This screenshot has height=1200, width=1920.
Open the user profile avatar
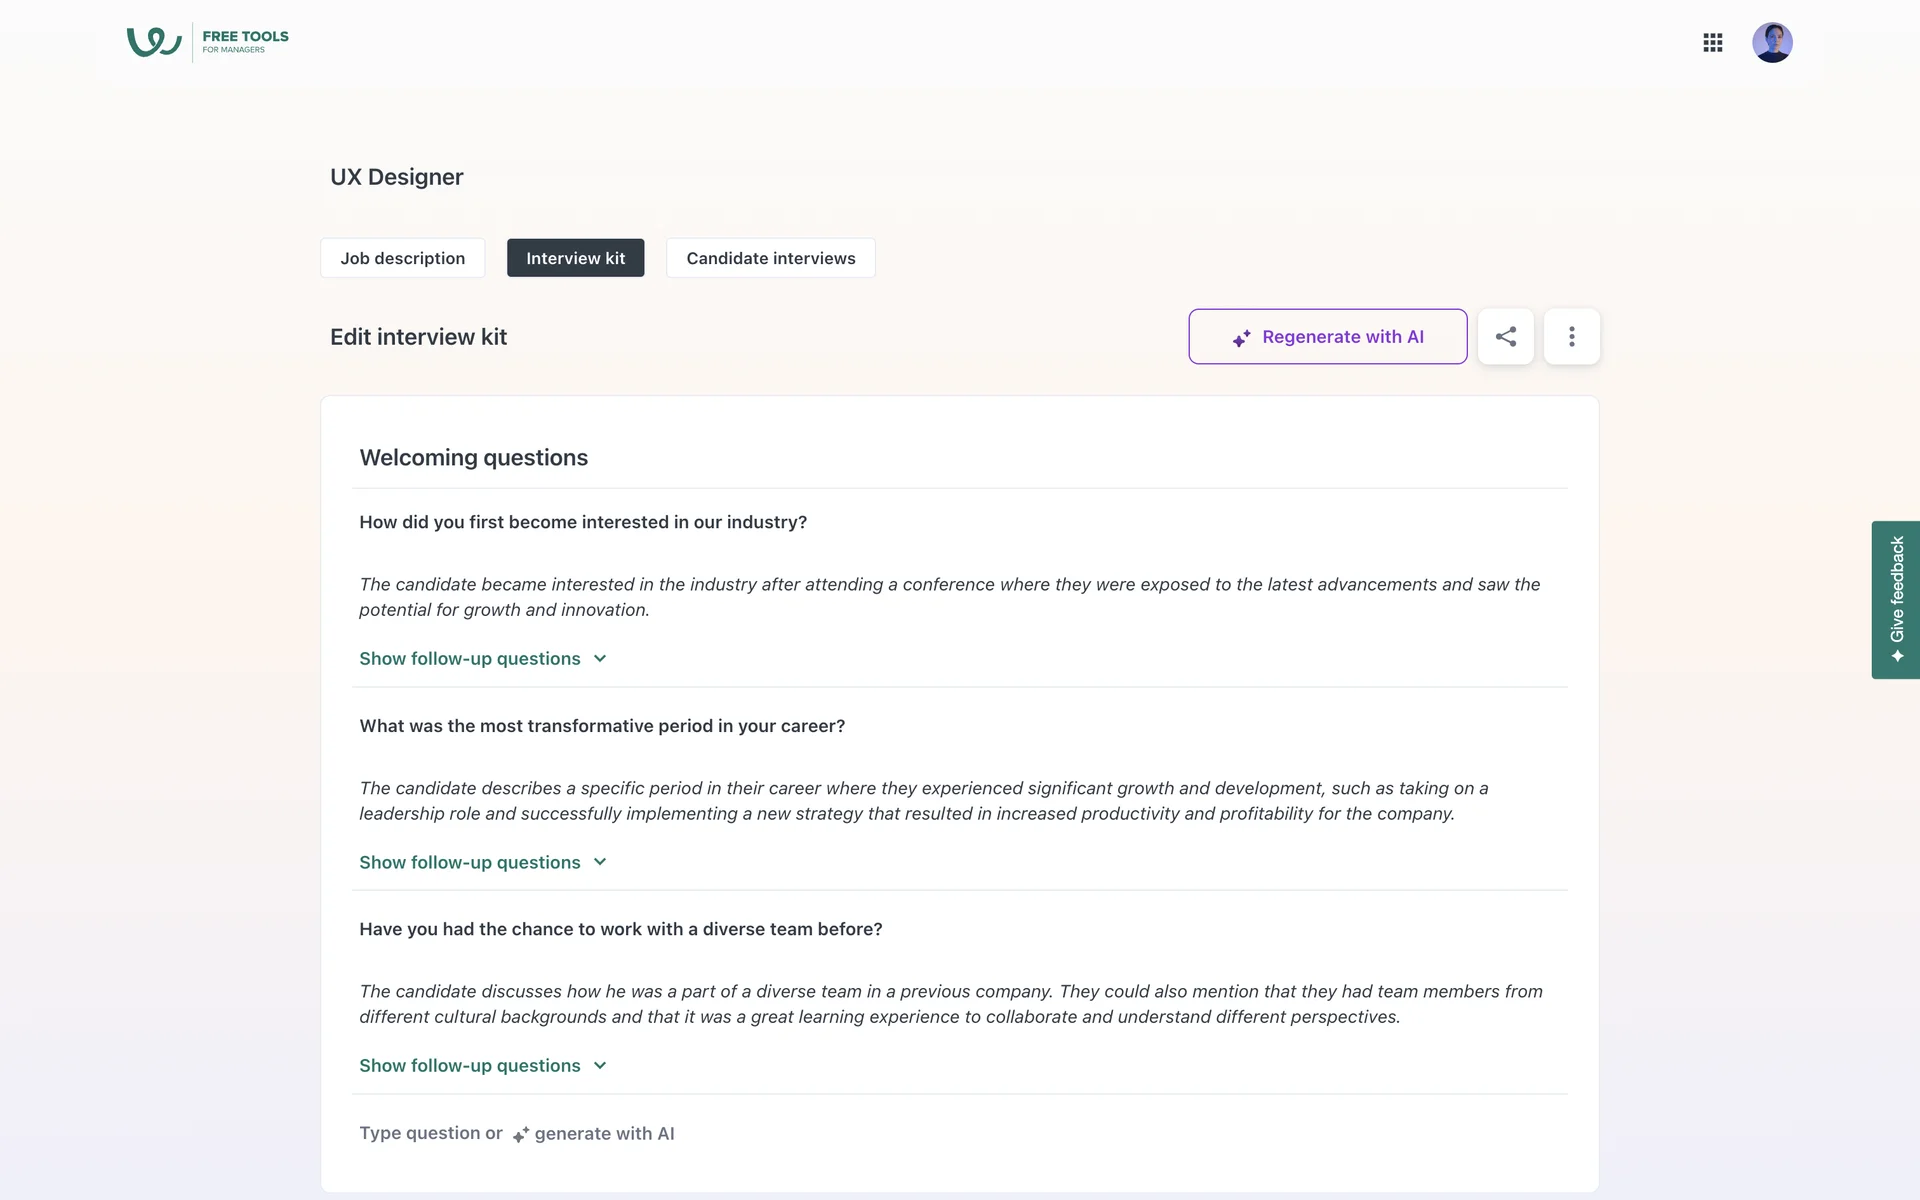tap(1771, 43)
